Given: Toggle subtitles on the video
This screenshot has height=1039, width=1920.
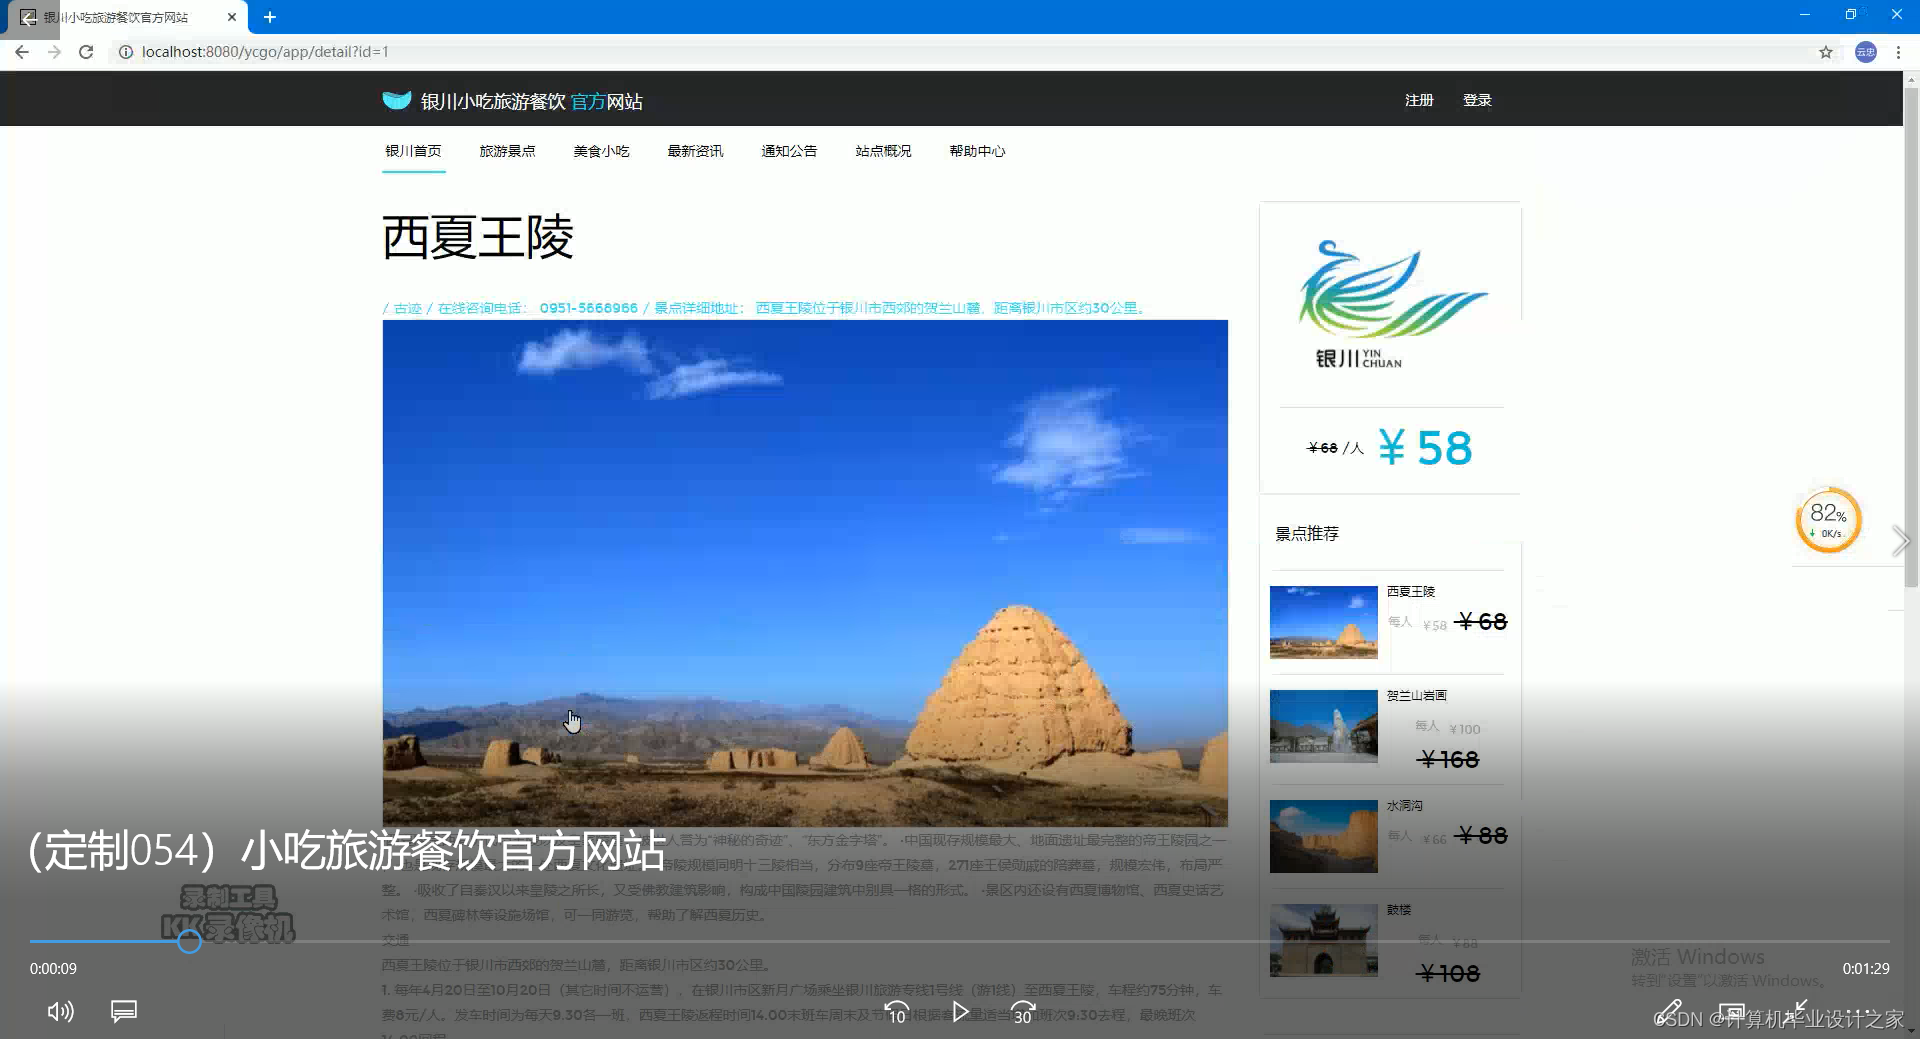Looking at the screenshot, I should coord(123,1012).
